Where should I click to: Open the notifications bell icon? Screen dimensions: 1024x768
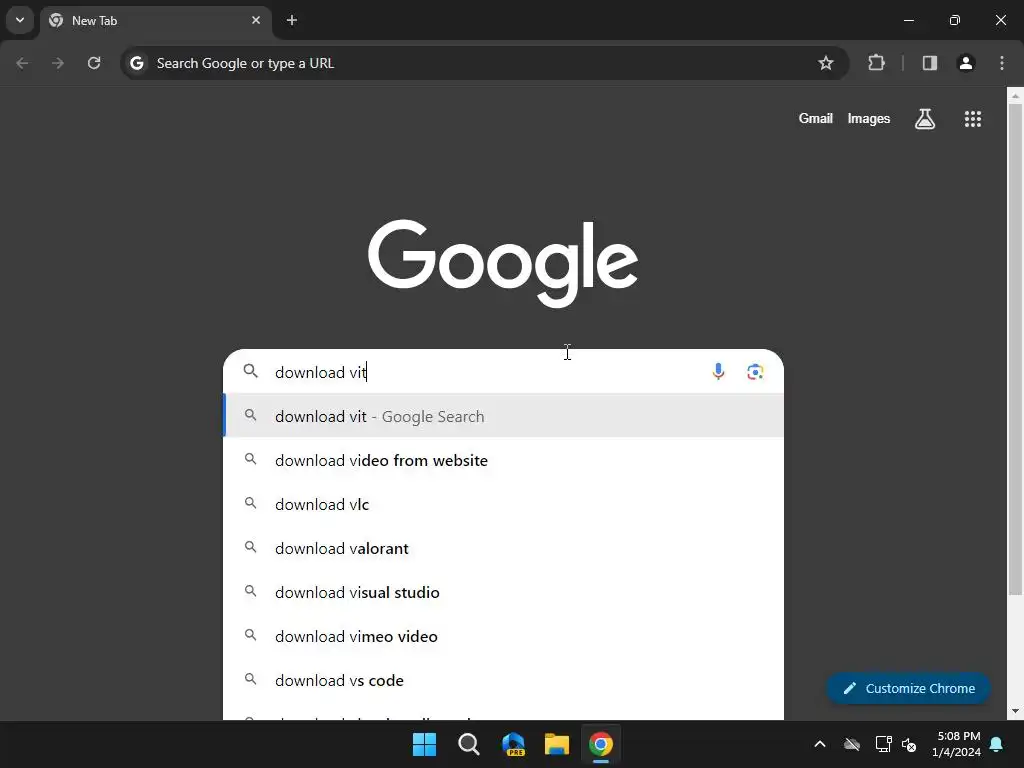point(997,744)
